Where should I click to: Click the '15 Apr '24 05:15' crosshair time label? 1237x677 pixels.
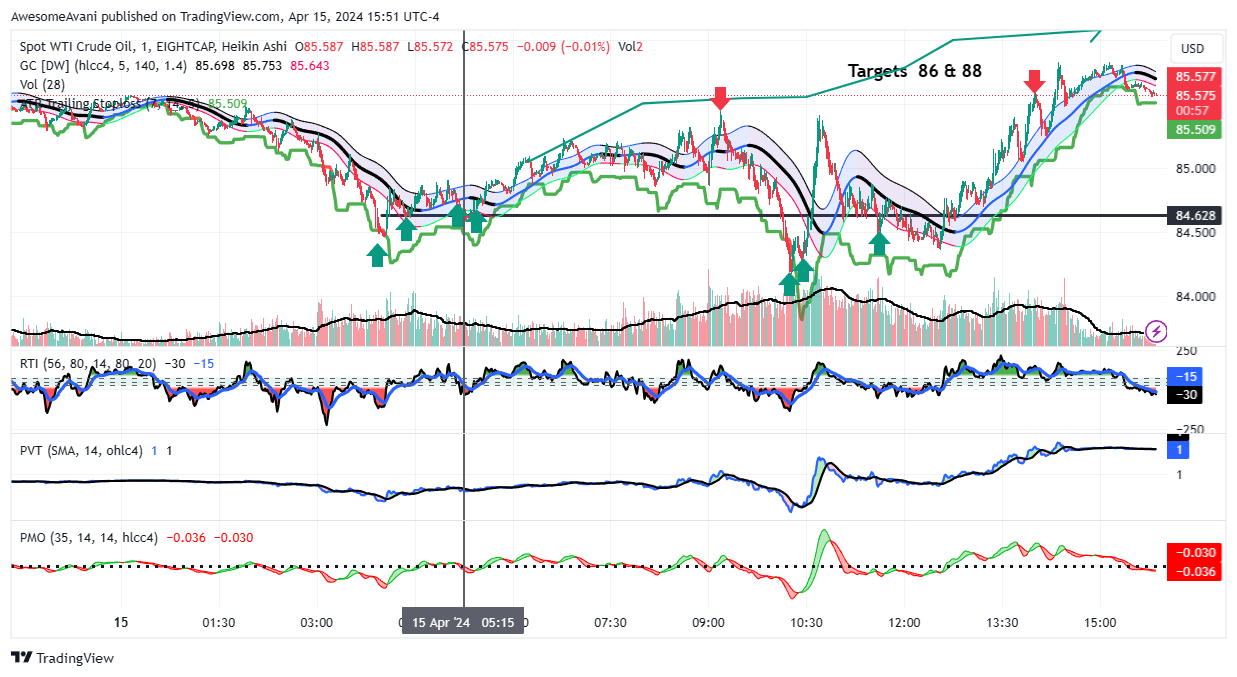coord(463,622)
